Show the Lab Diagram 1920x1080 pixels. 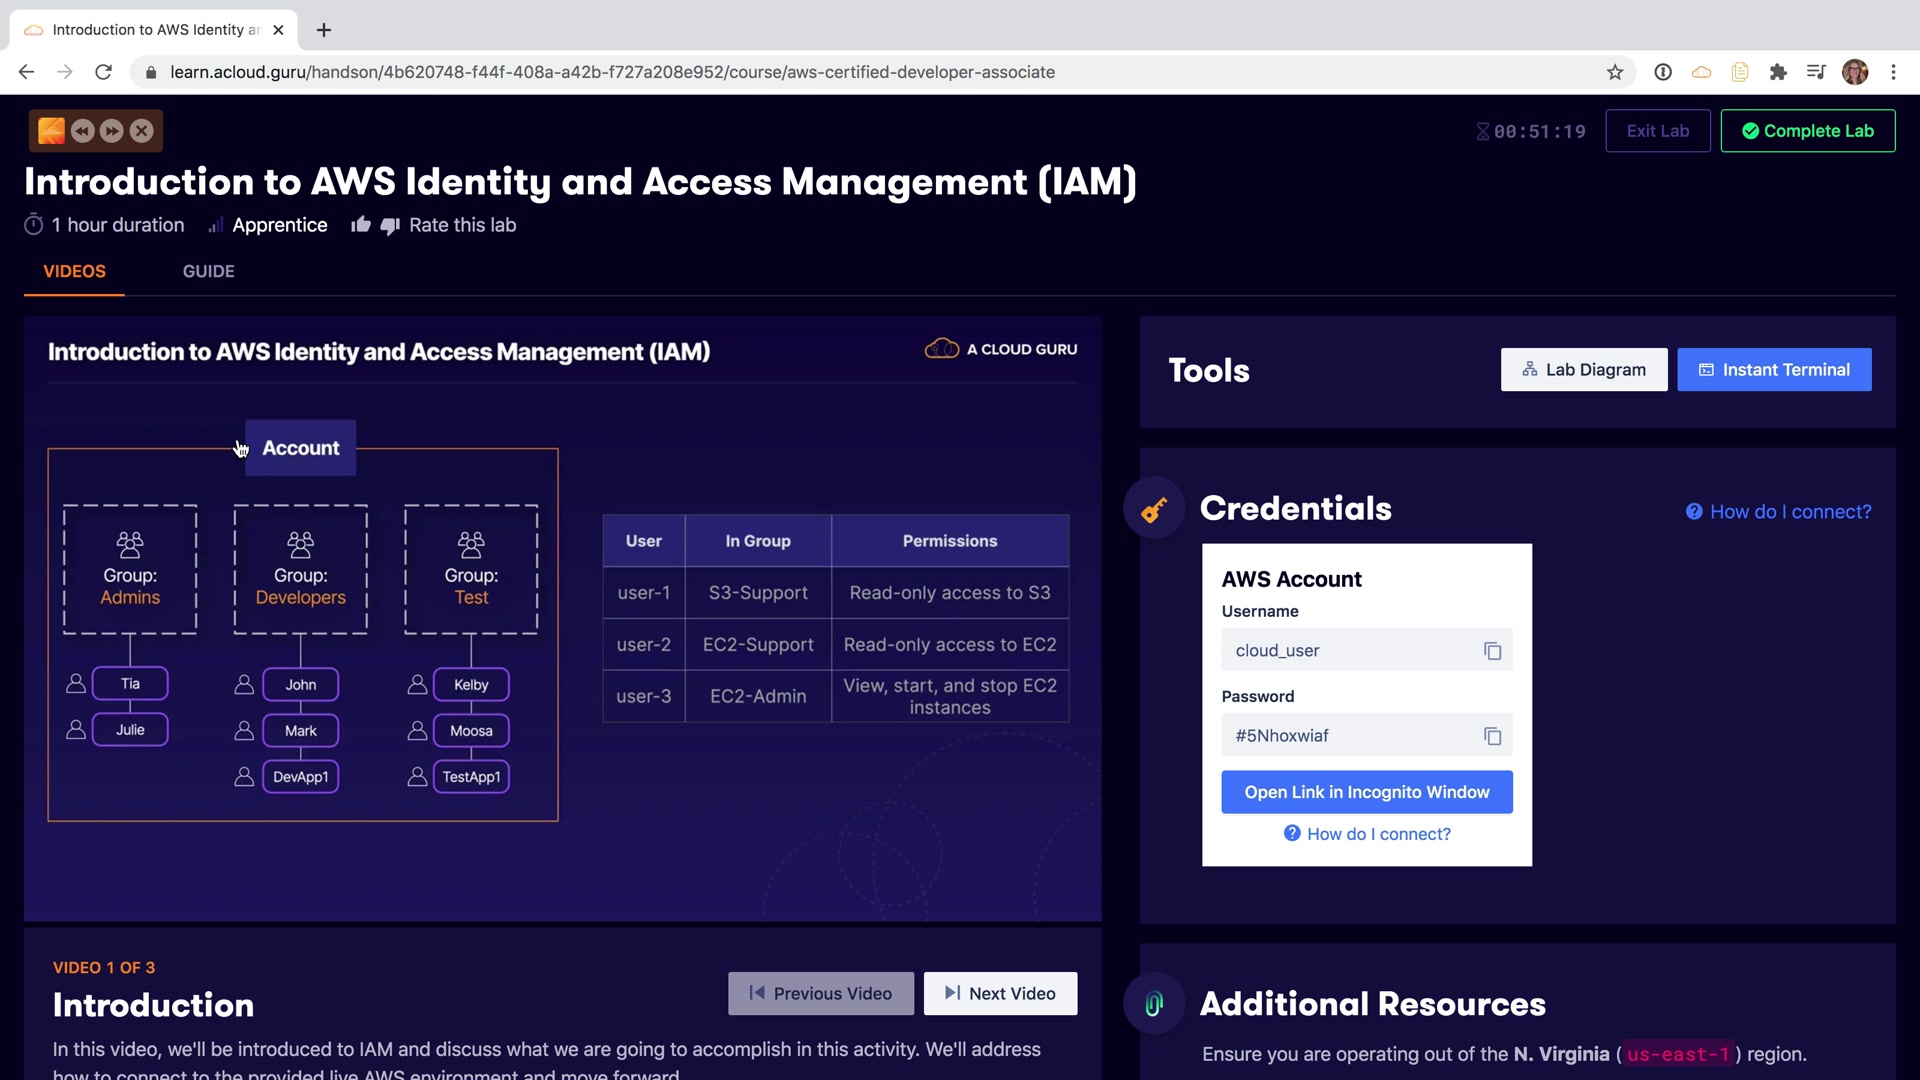[1583, 370]
